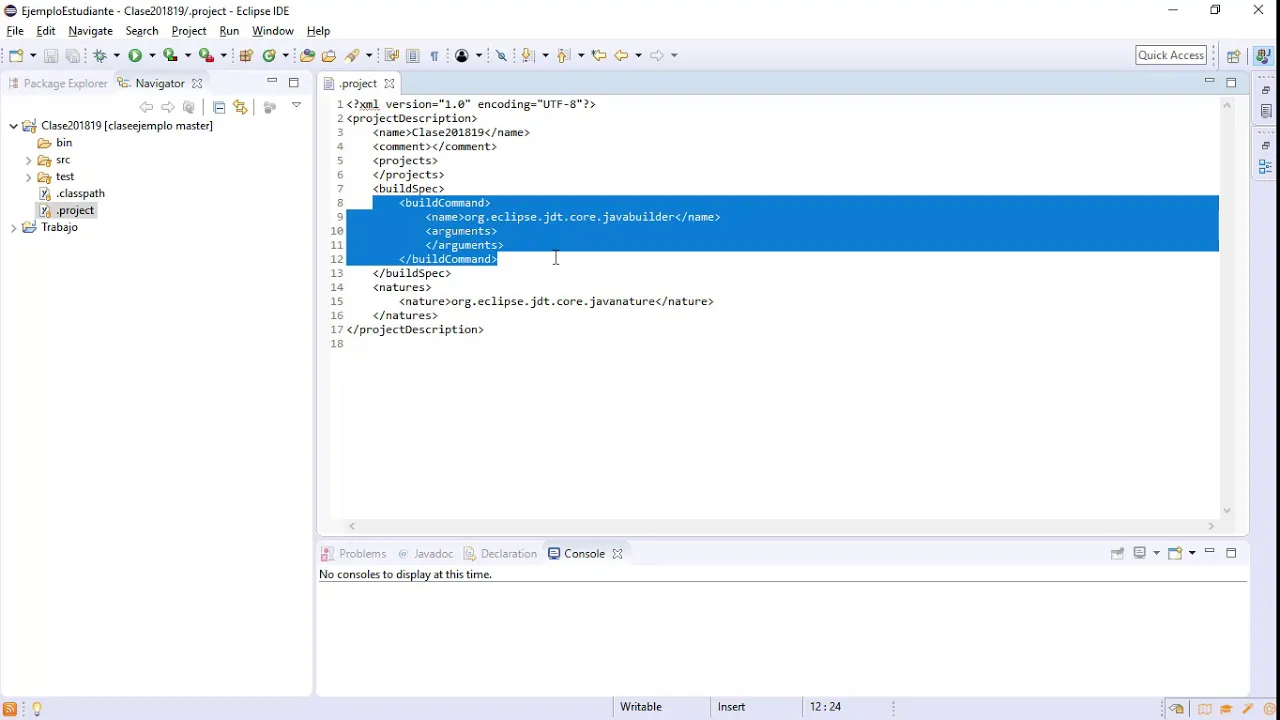Open the File menu
1280x720 pixels.
coord(15,31)
